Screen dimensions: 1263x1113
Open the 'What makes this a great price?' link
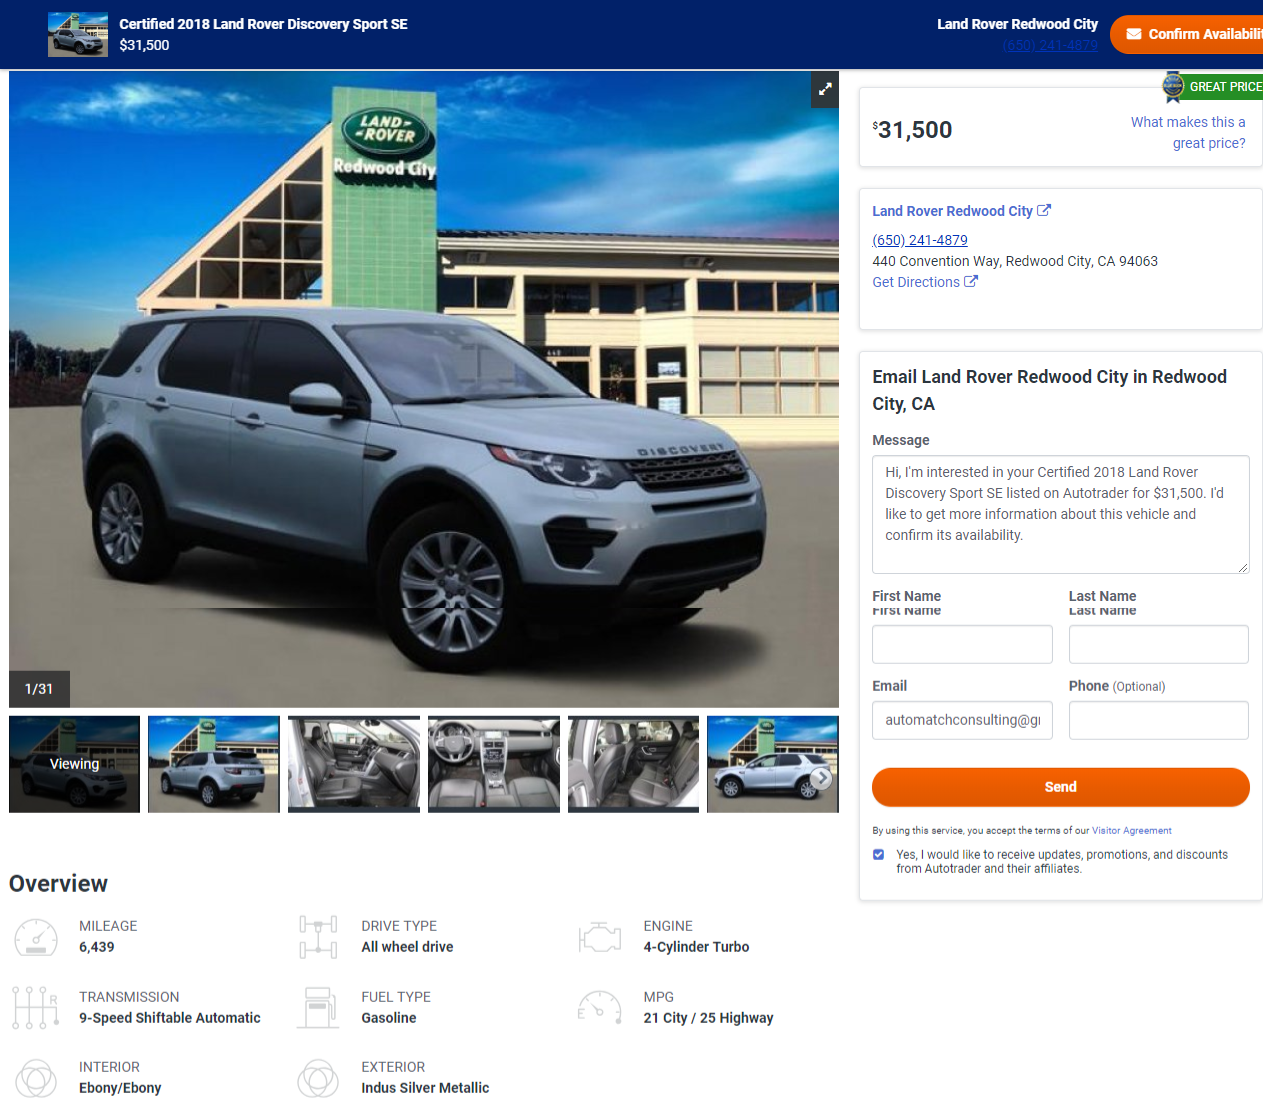(x=1188, y=133)
